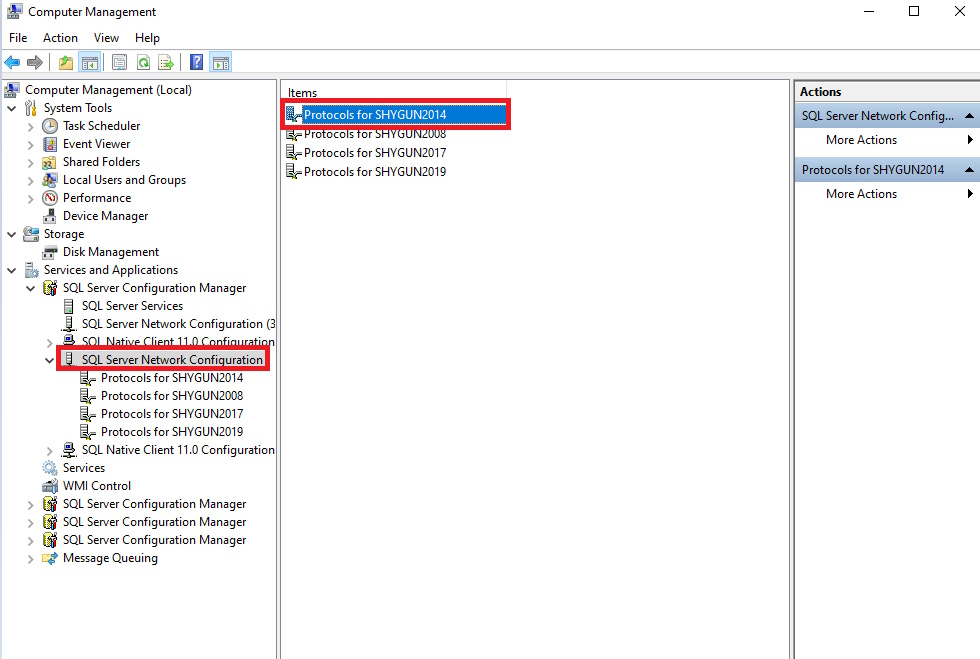Collapse the System Tools node

tap(12, 108)
